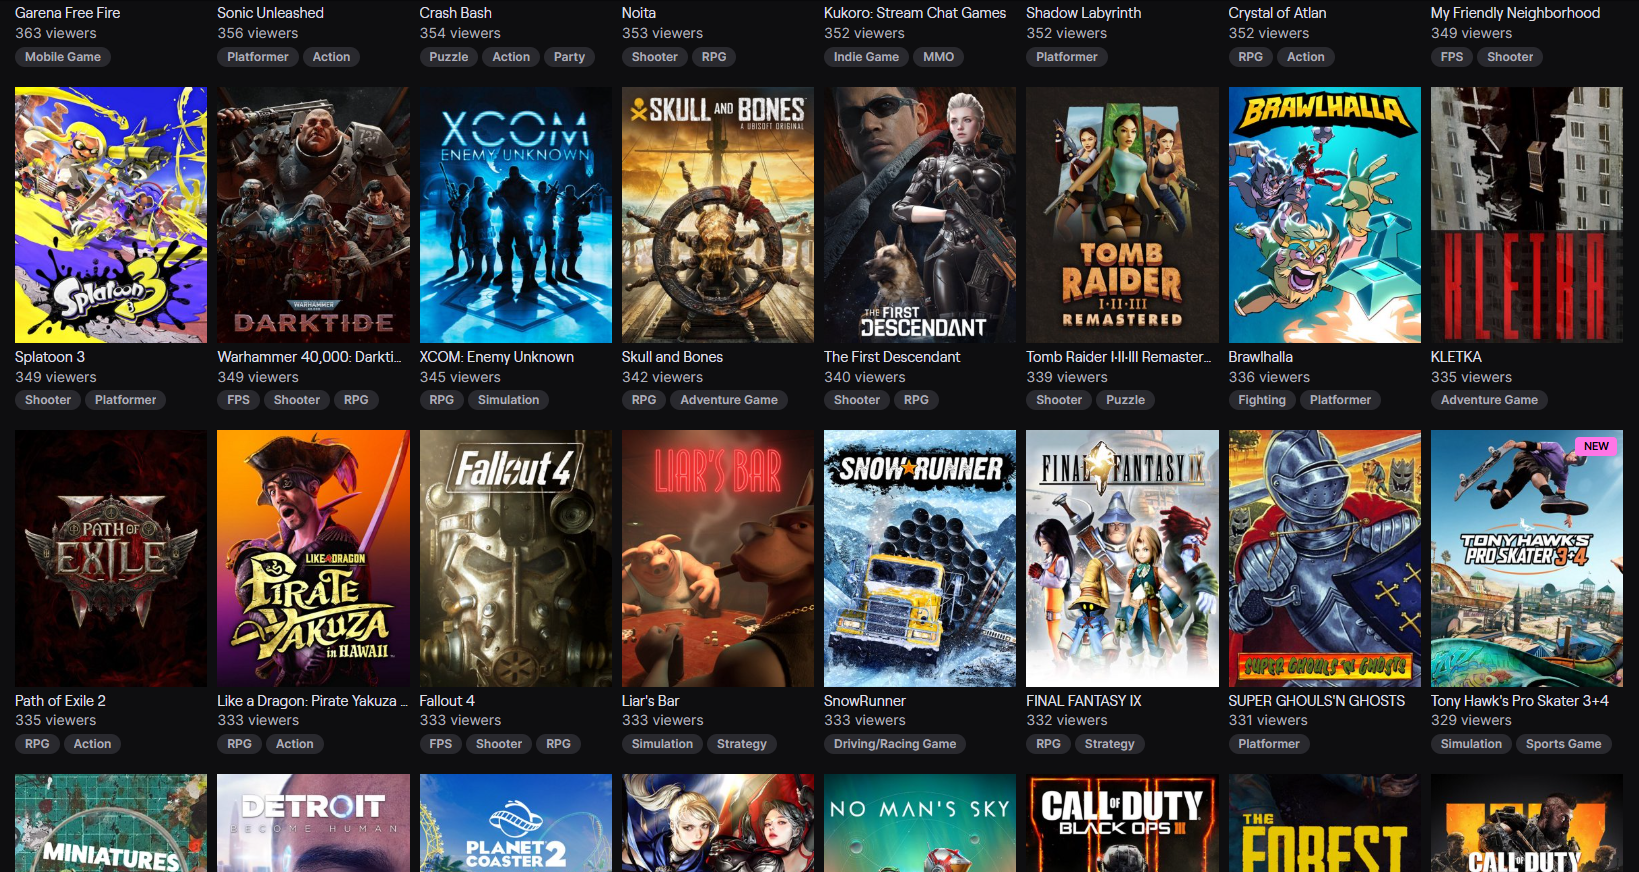The height and width of the screenshot is (872, 1639).
Task: Open My Friendly Neighborhood title link
Action: (1515, 13)
